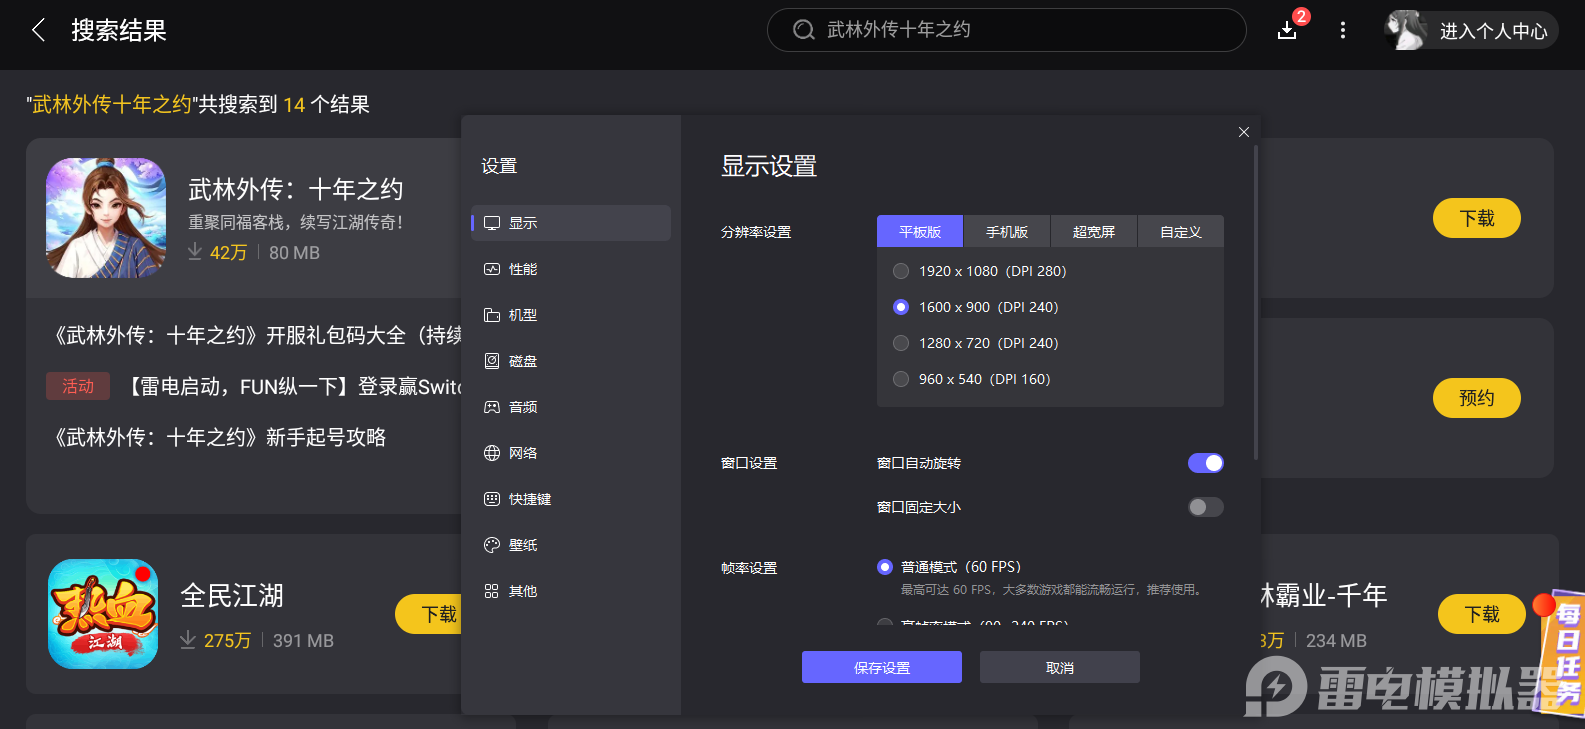The image size is (1585, 729).
Task: Click the search magnifier icon
Action: coord(803,30)
